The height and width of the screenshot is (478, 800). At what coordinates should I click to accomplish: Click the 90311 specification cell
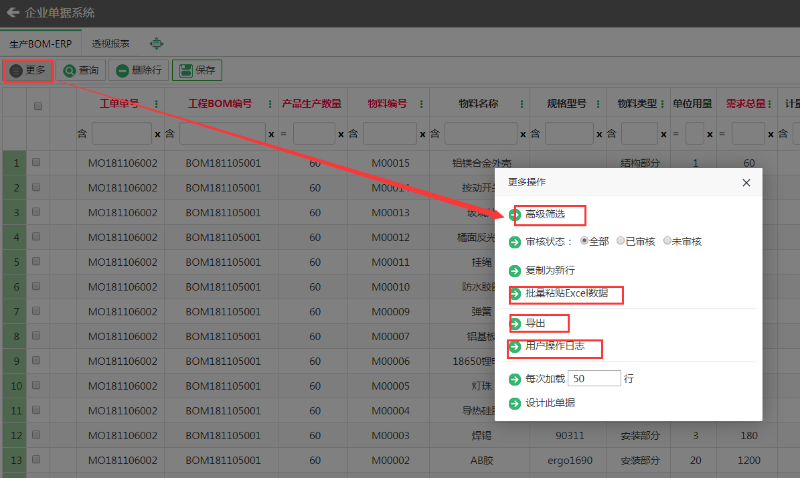pyautogui.click(x=570, y=435)
